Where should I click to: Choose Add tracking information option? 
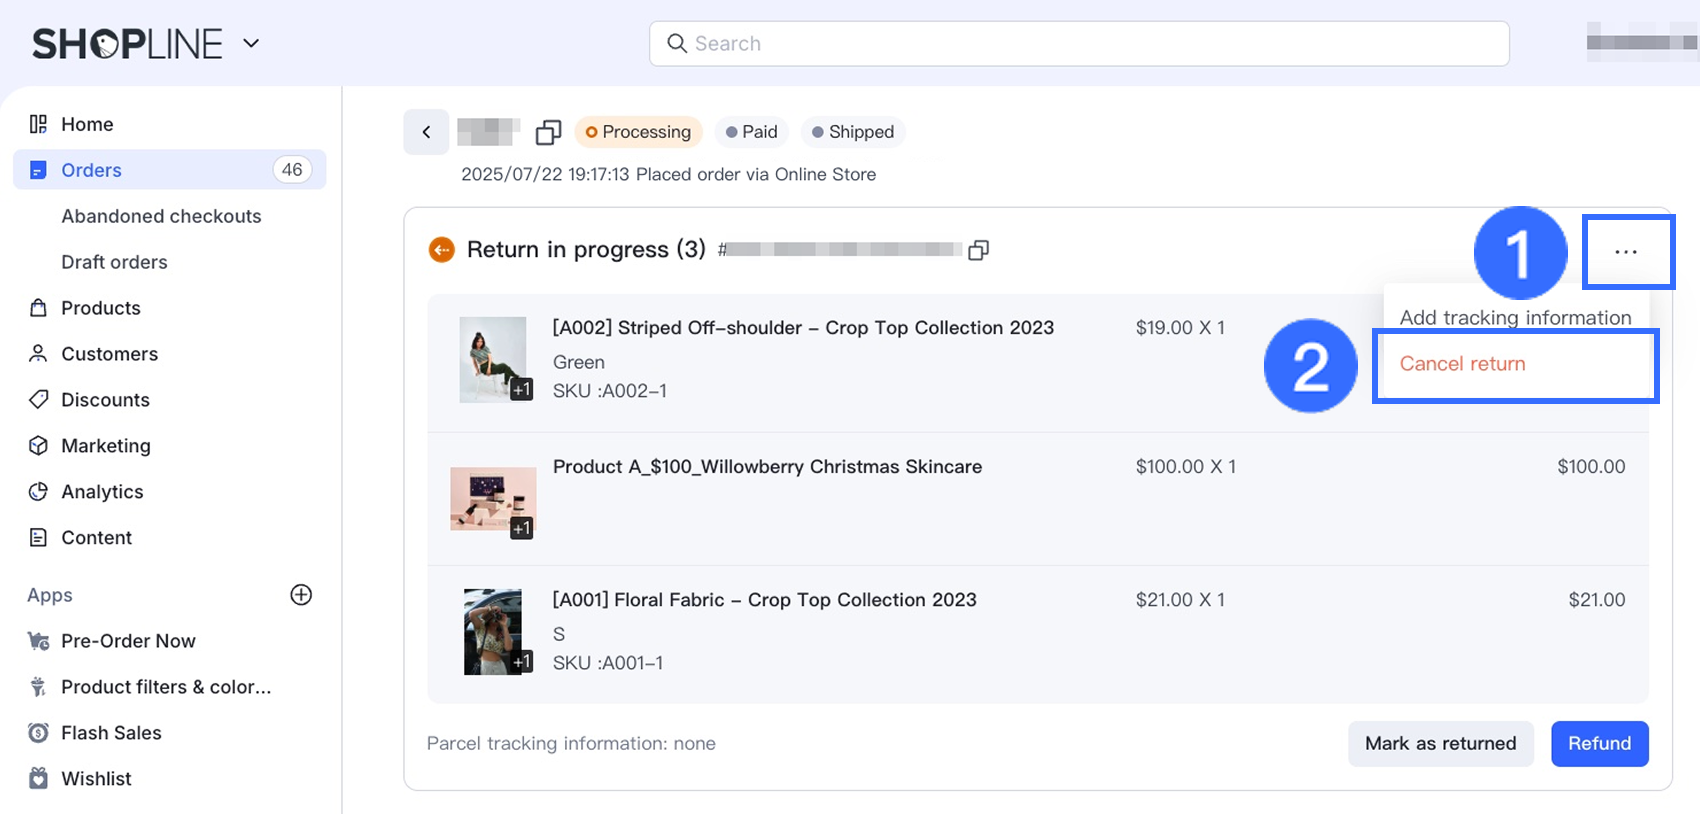coord(1515,317)
